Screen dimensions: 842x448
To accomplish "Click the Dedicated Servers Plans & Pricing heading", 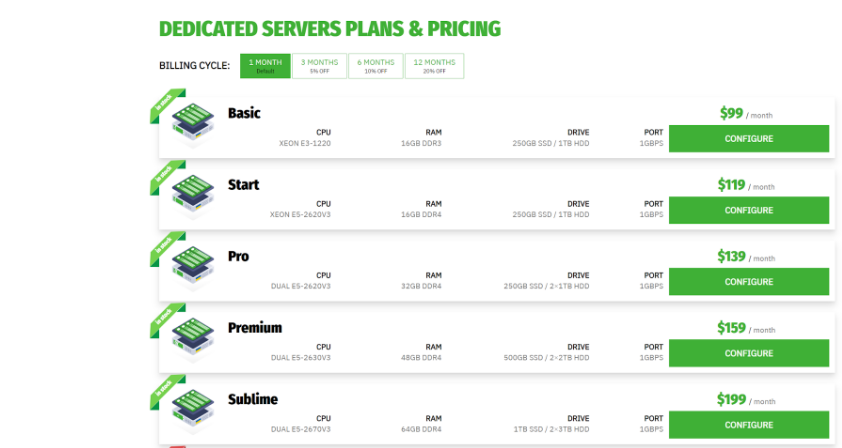I will tap(330, 29).
